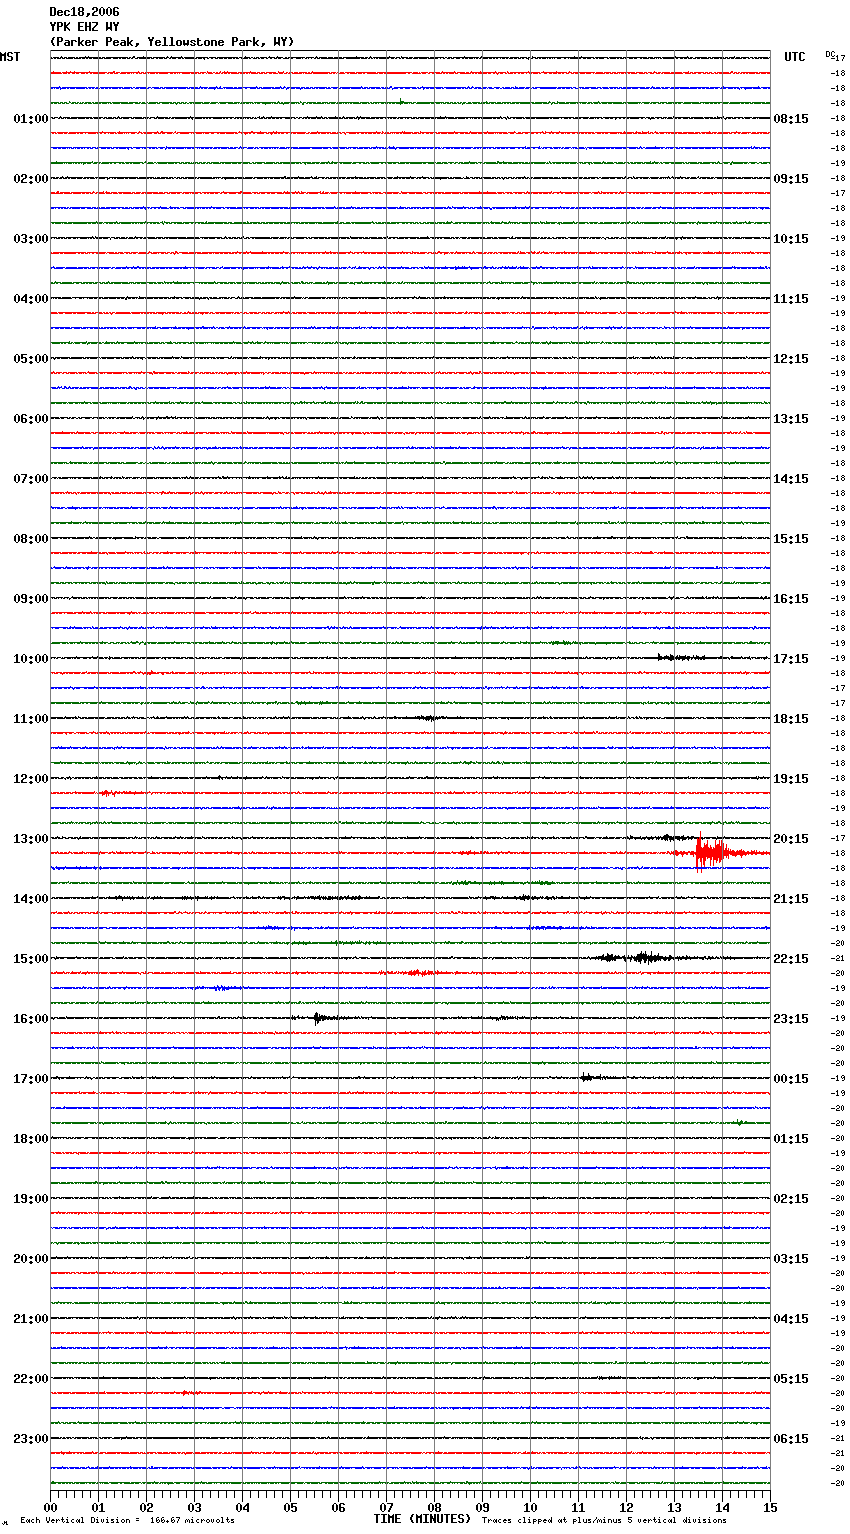Click the 20:00 MST time label
Image resolution: width=850 pixels, height=1534 pixels.
click(31, 1259)
